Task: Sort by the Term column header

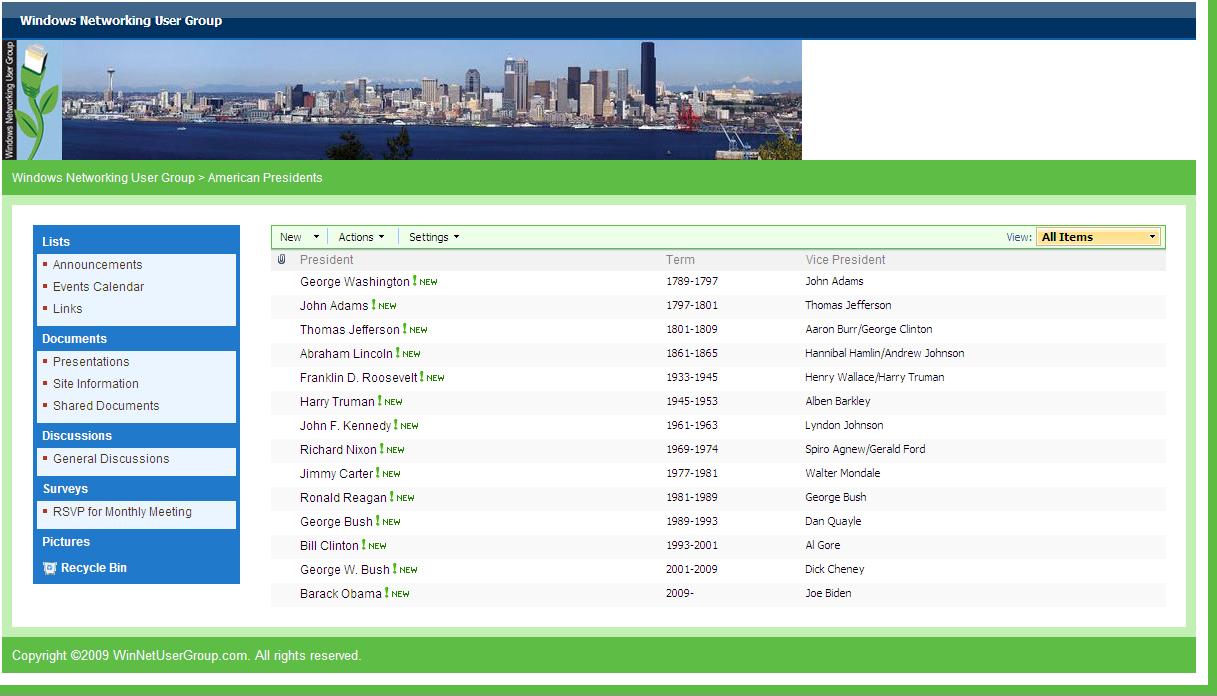Action: (x=680, y=260)
